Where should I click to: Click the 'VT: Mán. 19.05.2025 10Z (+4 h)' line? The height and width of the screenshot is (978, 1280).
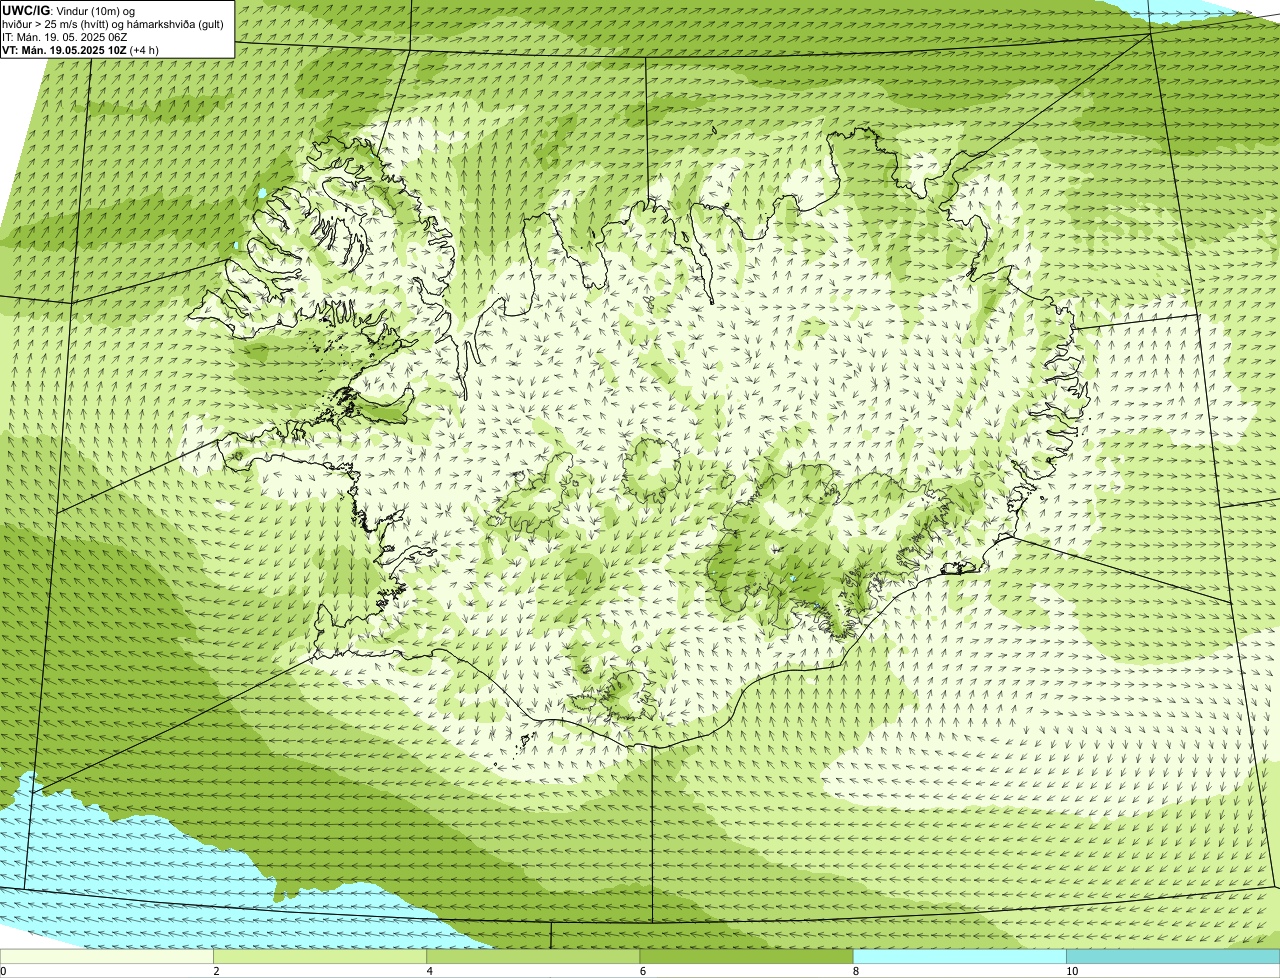(80, 49)
